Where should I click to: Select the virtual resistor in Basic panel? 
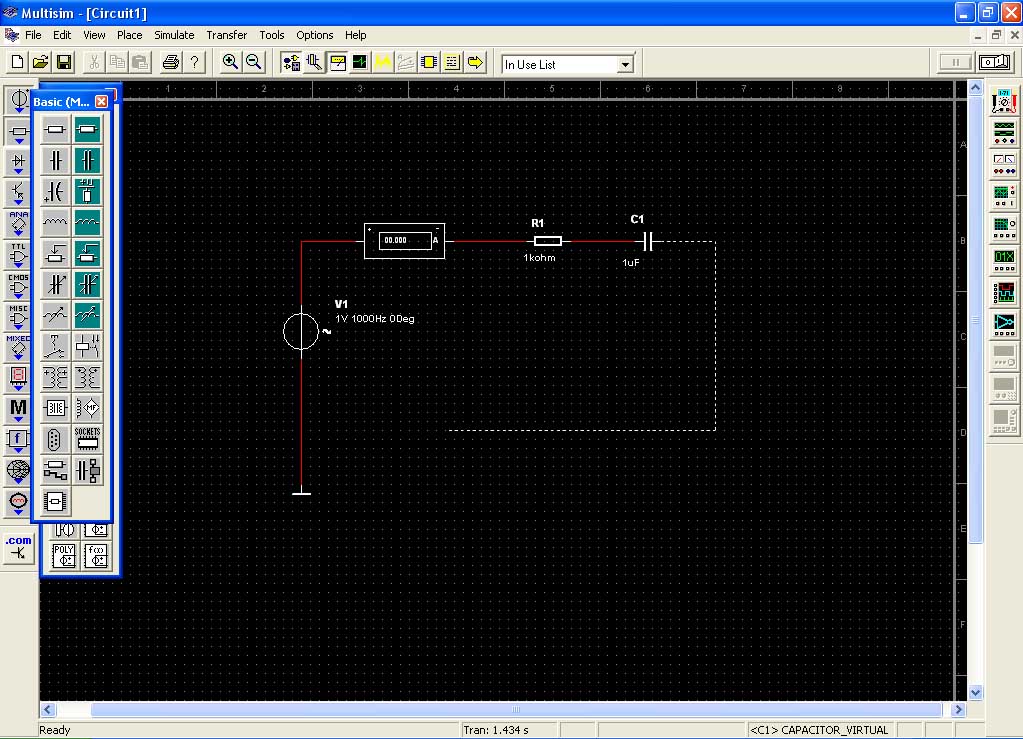(87, 129)
